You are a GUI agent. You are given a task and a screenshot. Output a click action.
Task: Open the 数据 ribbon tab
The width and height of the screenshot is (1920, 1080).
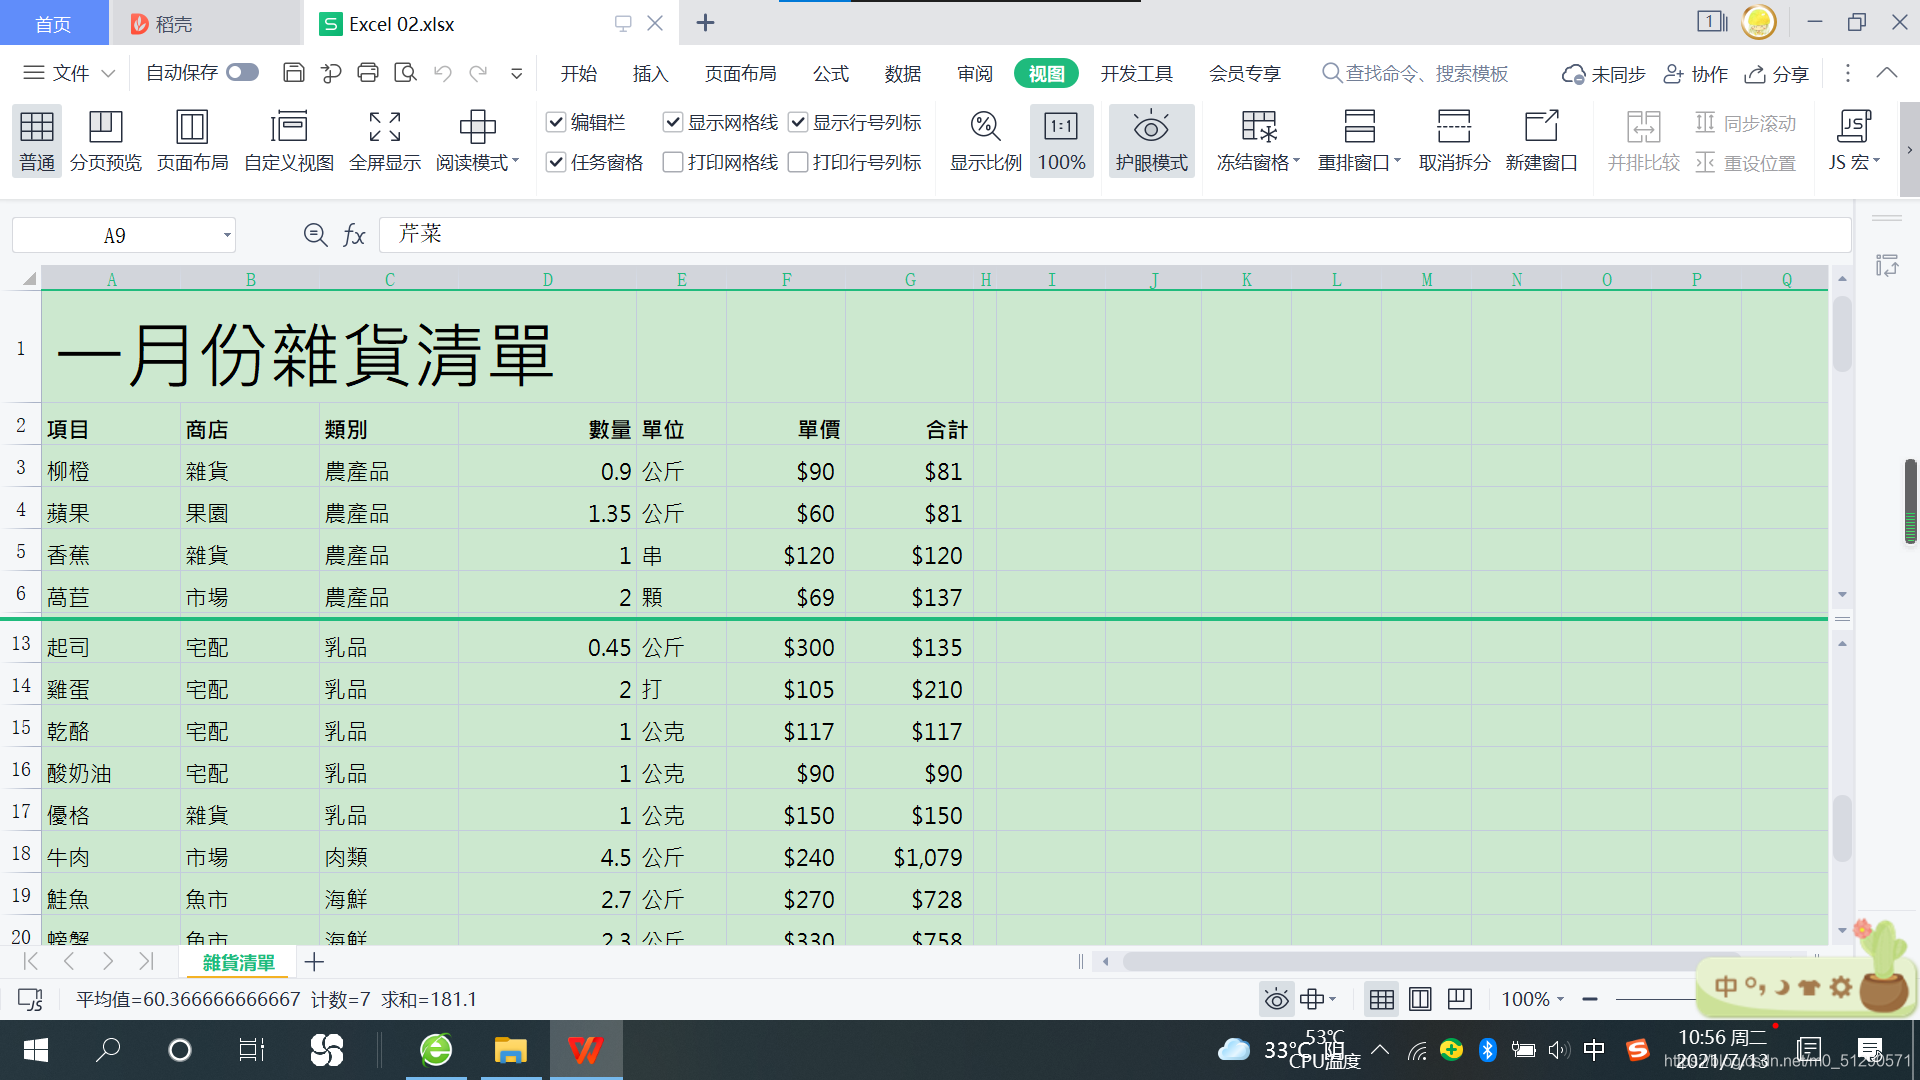pyautogui.click(x=902, y=73)
